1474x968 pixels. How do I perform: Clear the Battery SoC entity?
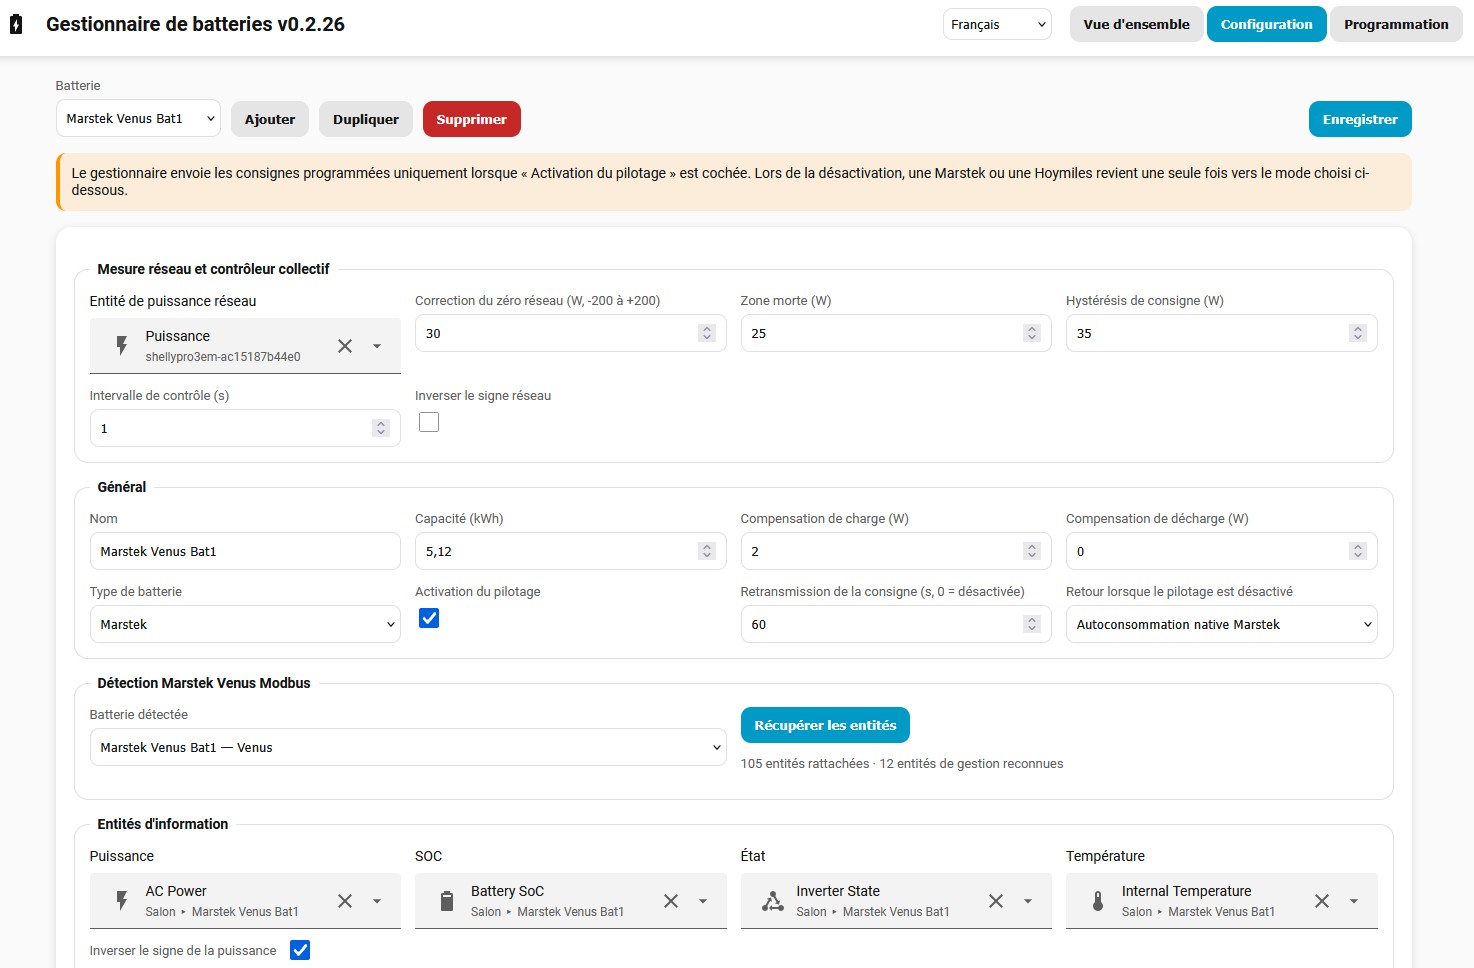671,901
